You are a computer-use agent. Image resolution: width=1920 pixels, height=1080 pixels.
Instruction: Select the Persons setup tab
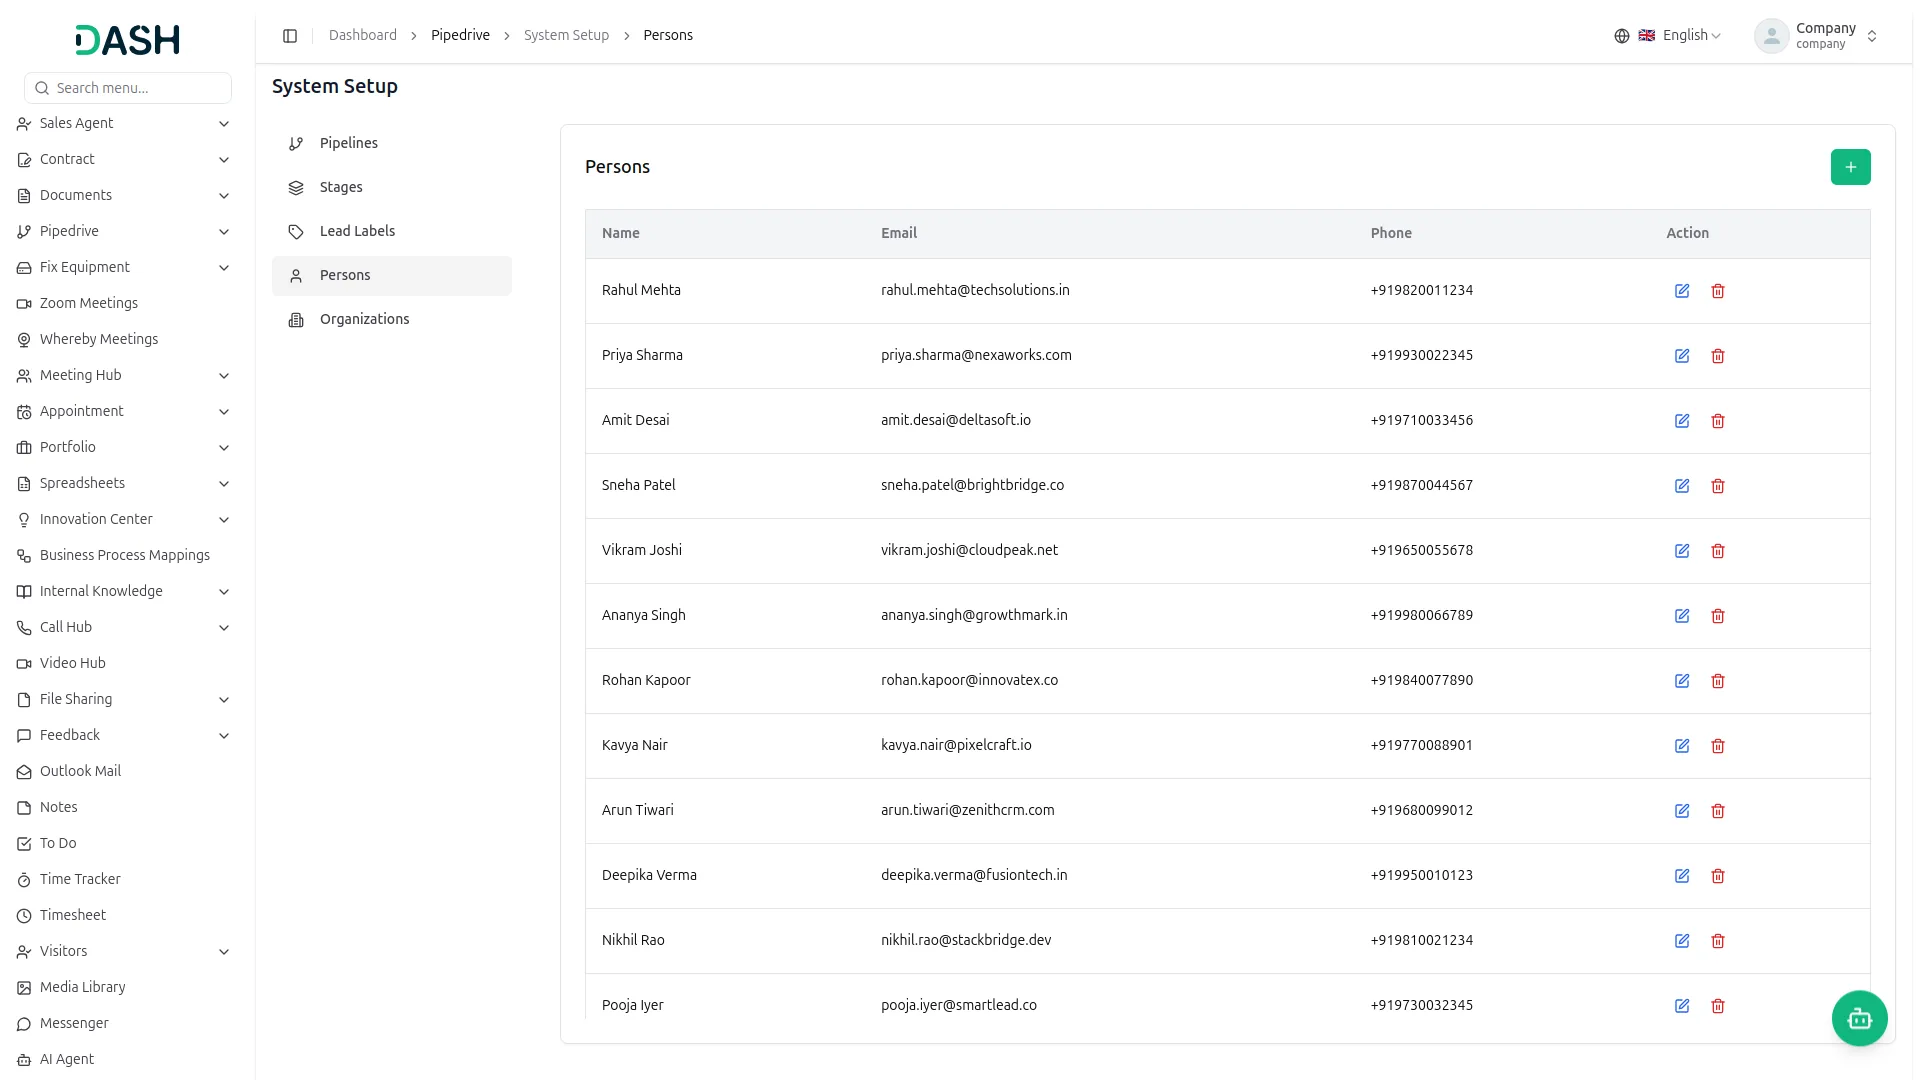coord(392,275)
